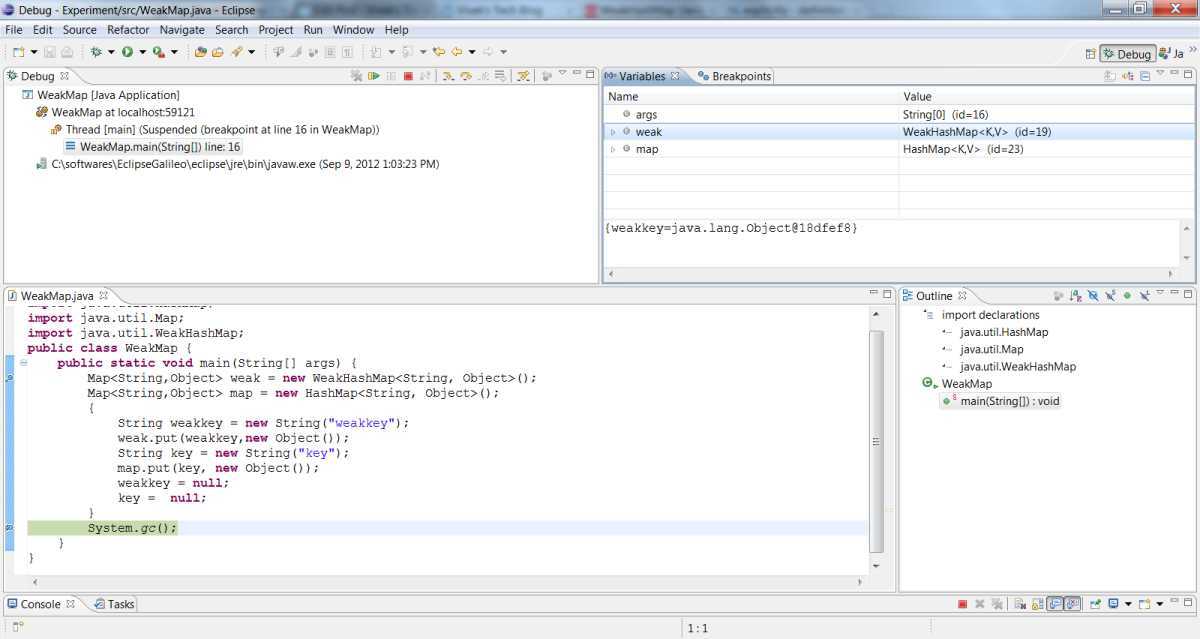
Task: Click the editor vertical scrollbar
Action: click(877, 441)
